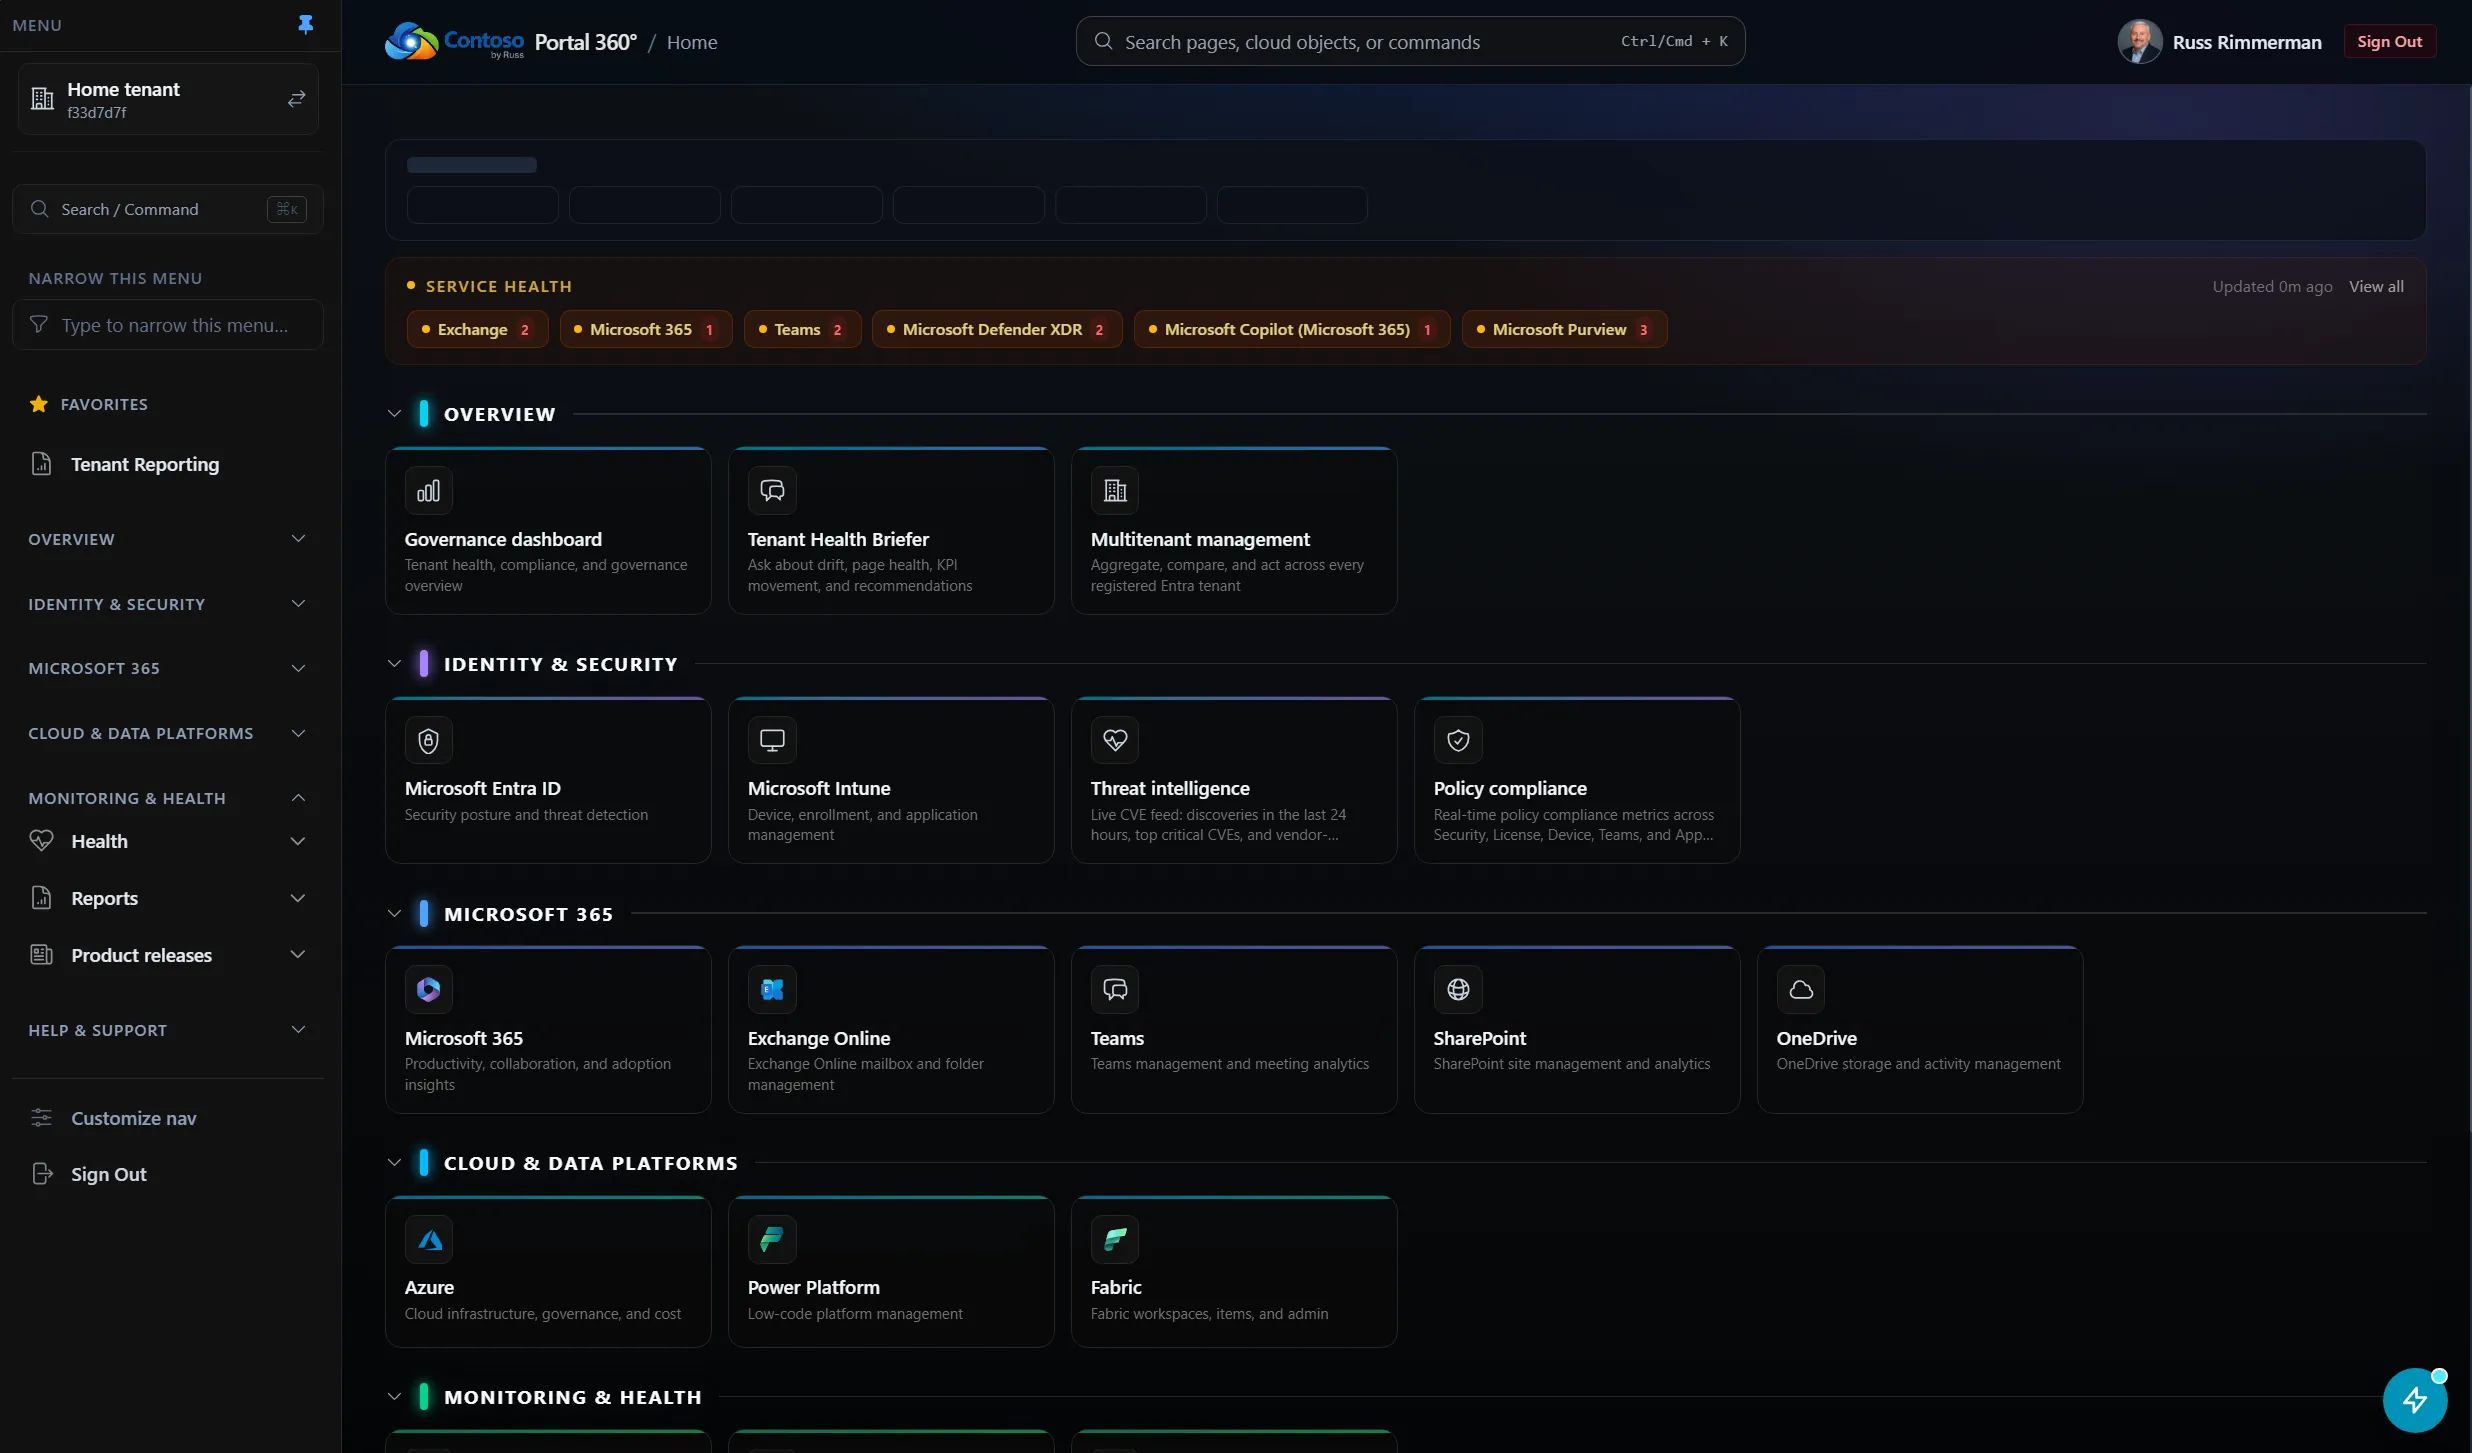Expand the Product releases submenu chevron
The width and height of the screenshot is (2472, 1453).
[x=297, y=955]
